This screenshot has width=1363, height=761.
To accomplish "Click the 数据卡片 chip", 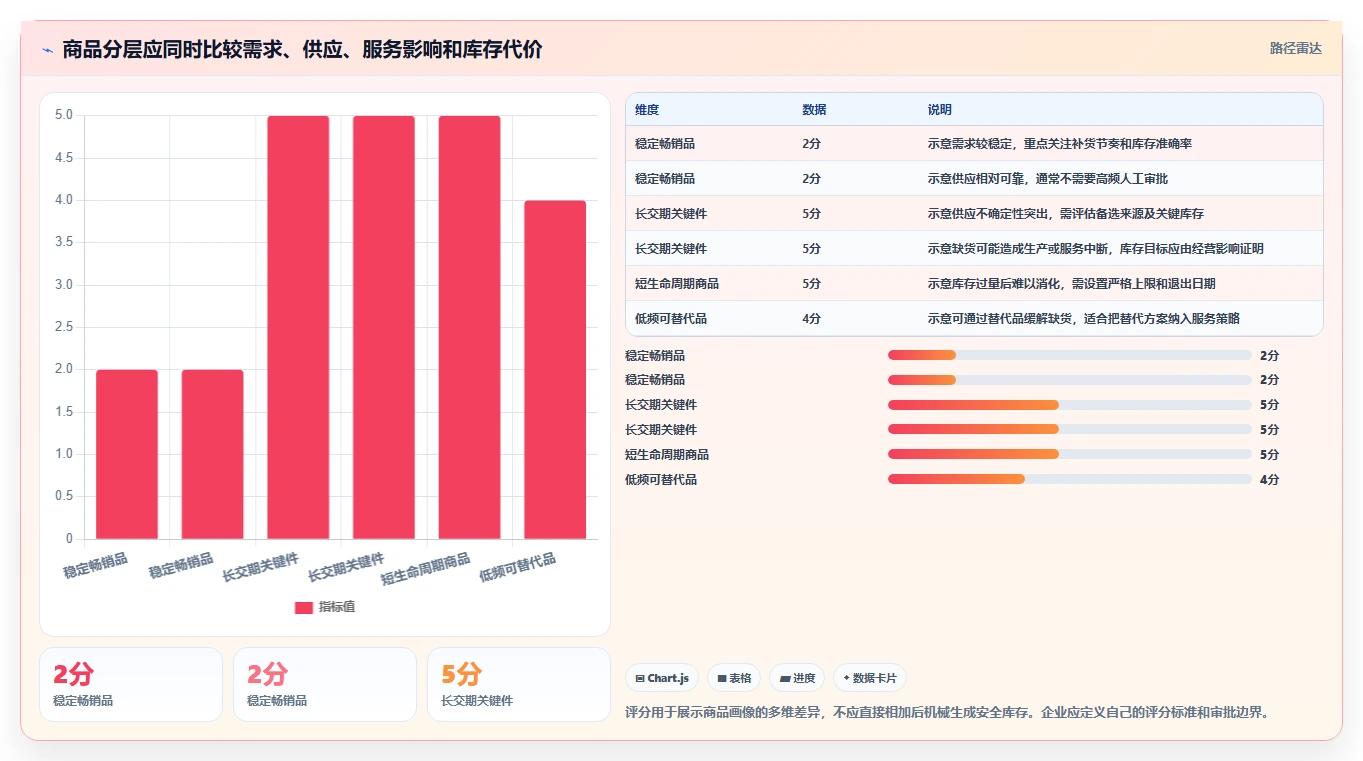I will 870,678.
